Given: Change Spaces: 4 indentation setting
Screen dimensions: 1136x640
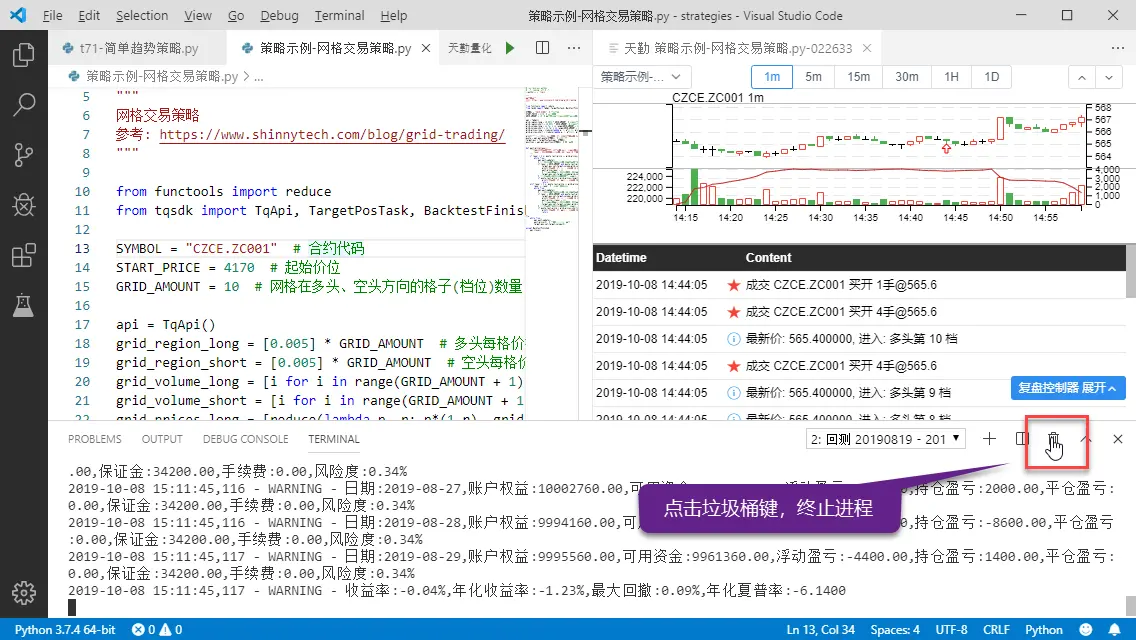Looking at the screenshot, I should [x=895, y=630].
